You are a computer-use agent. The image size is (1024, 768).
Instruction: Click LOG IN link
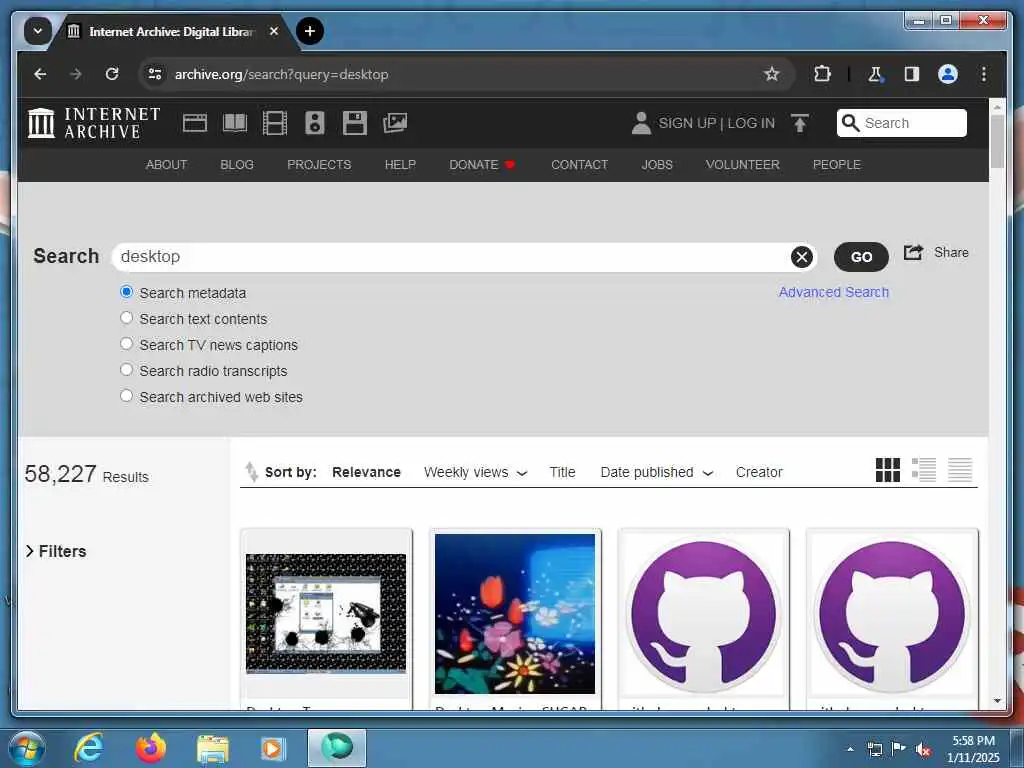[x=751, y=123]
